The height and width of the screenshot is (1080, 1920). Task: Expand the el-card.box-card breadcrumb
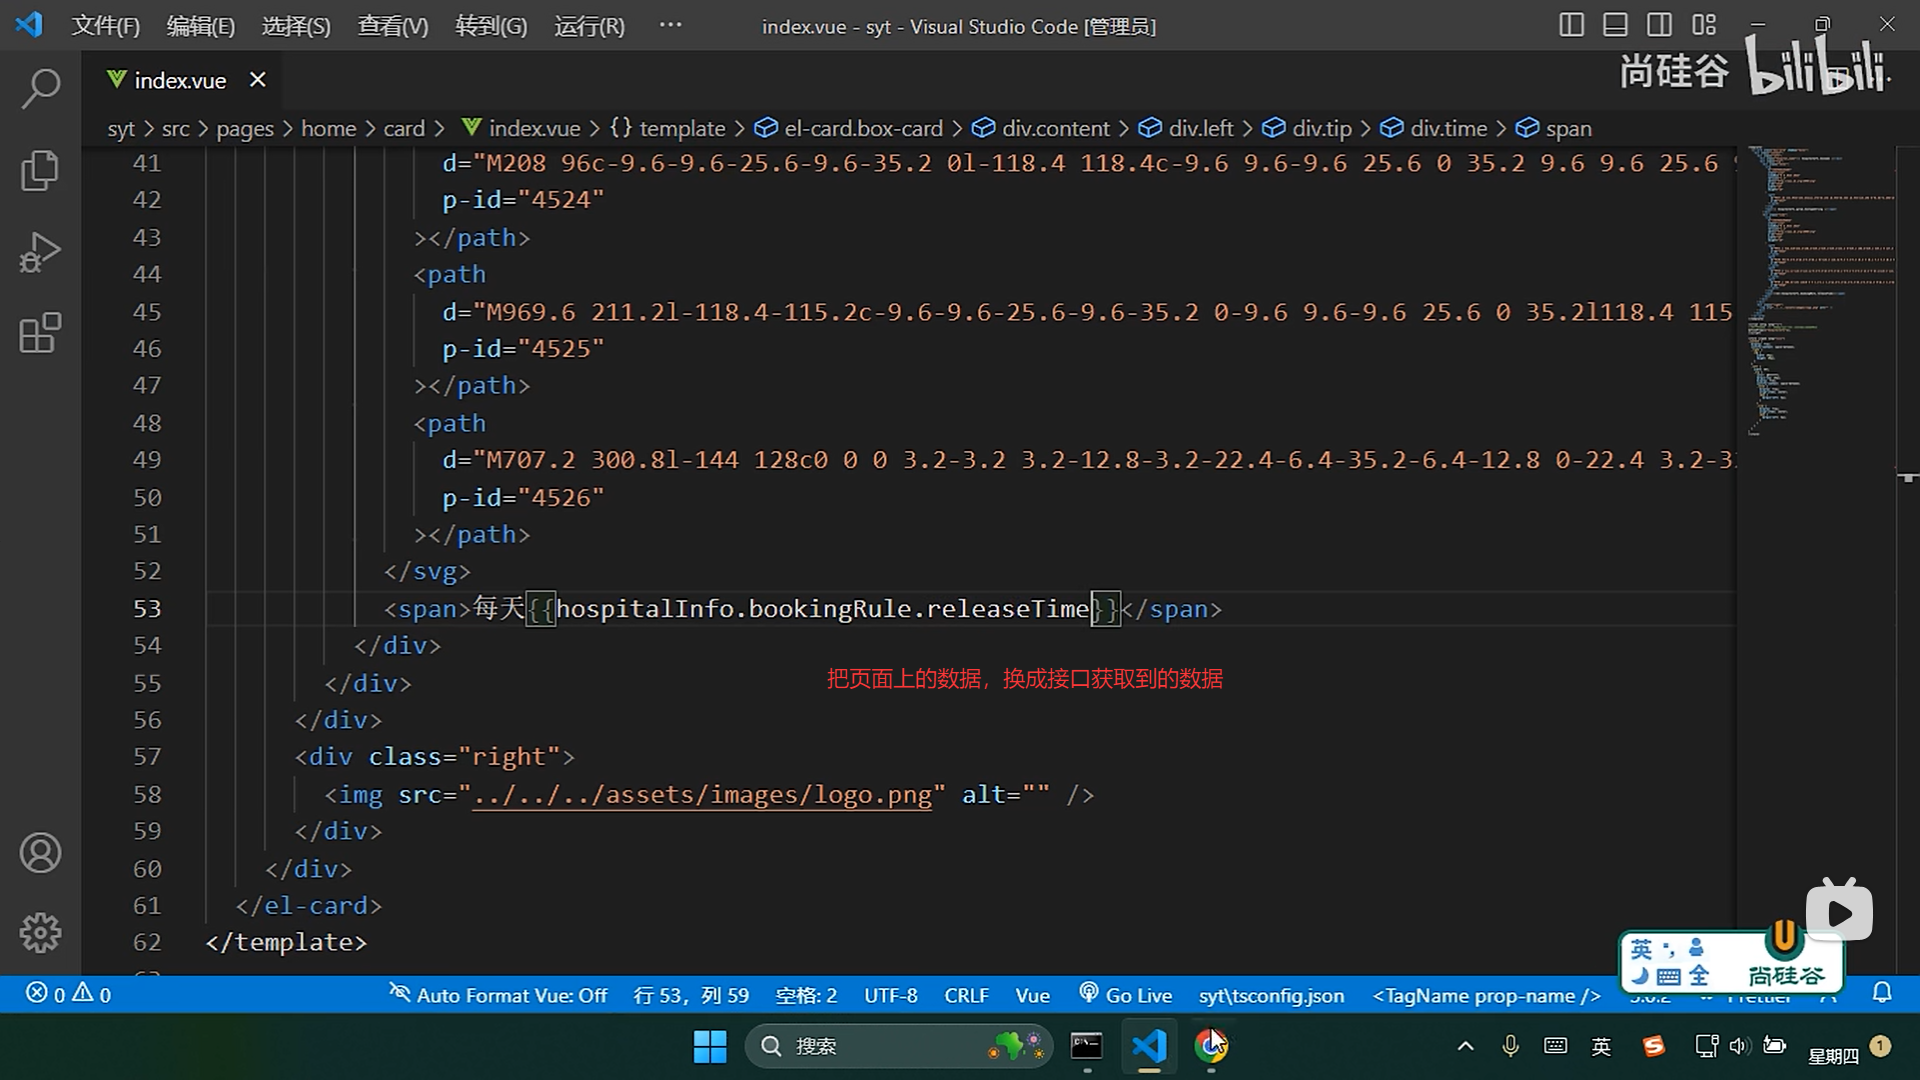[862, 129]
